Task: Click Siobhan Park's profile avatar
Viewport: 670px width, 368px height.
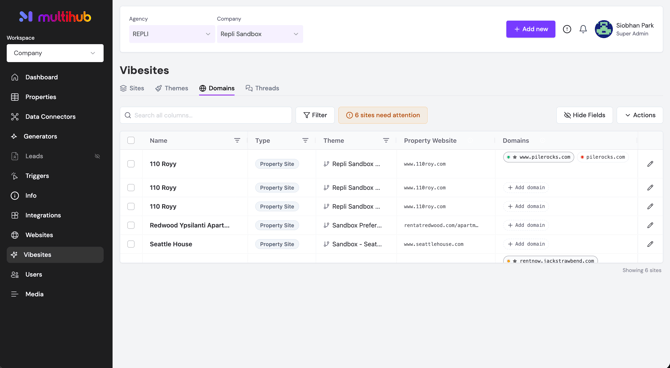Action: click(603, 29)
